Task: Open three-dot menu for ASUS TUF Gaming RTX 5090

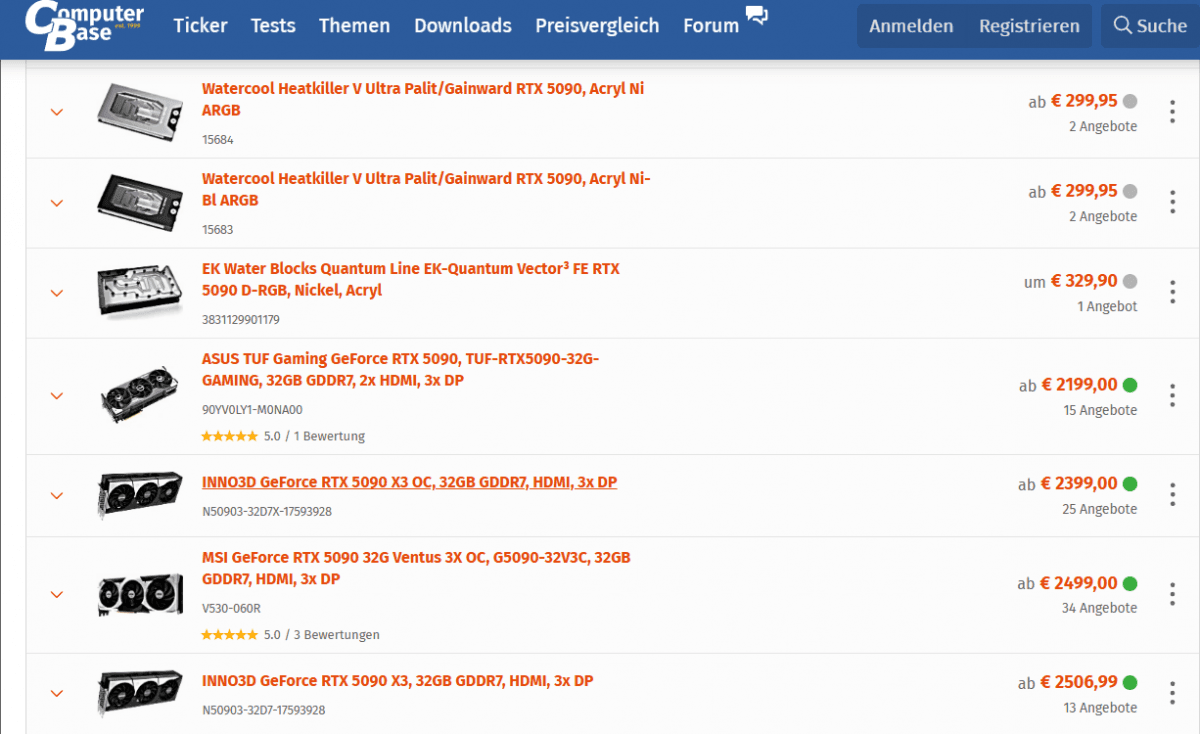Action: [x=1172, y=395]
